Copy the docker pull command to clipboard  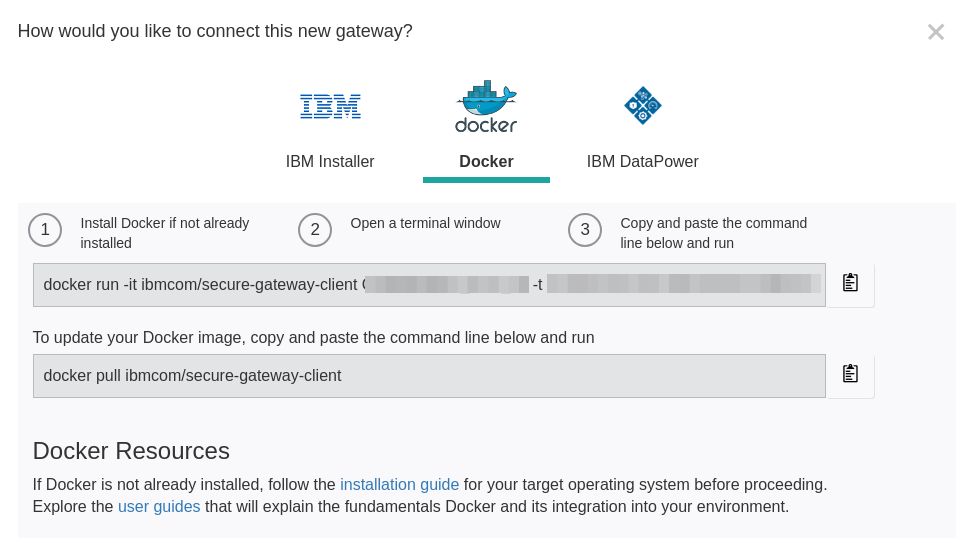coord(850,374)
